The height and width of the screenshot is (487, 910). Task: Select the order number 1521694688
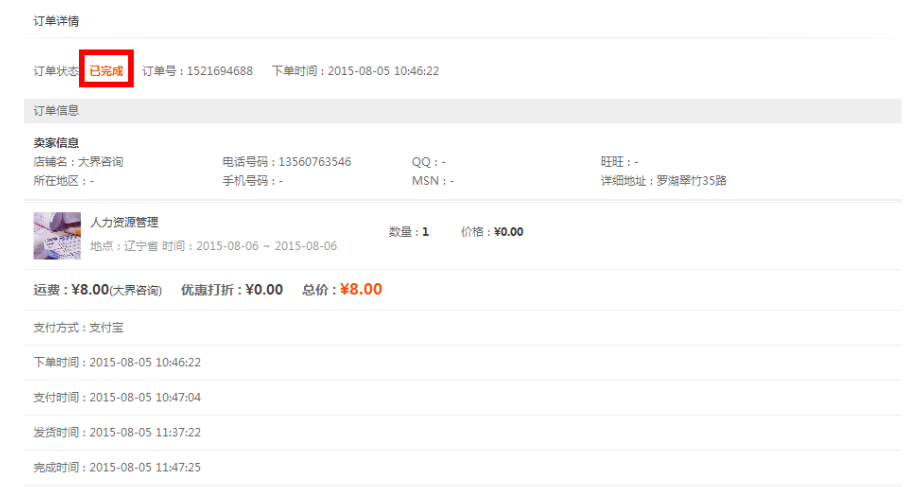tap(218, 71)
